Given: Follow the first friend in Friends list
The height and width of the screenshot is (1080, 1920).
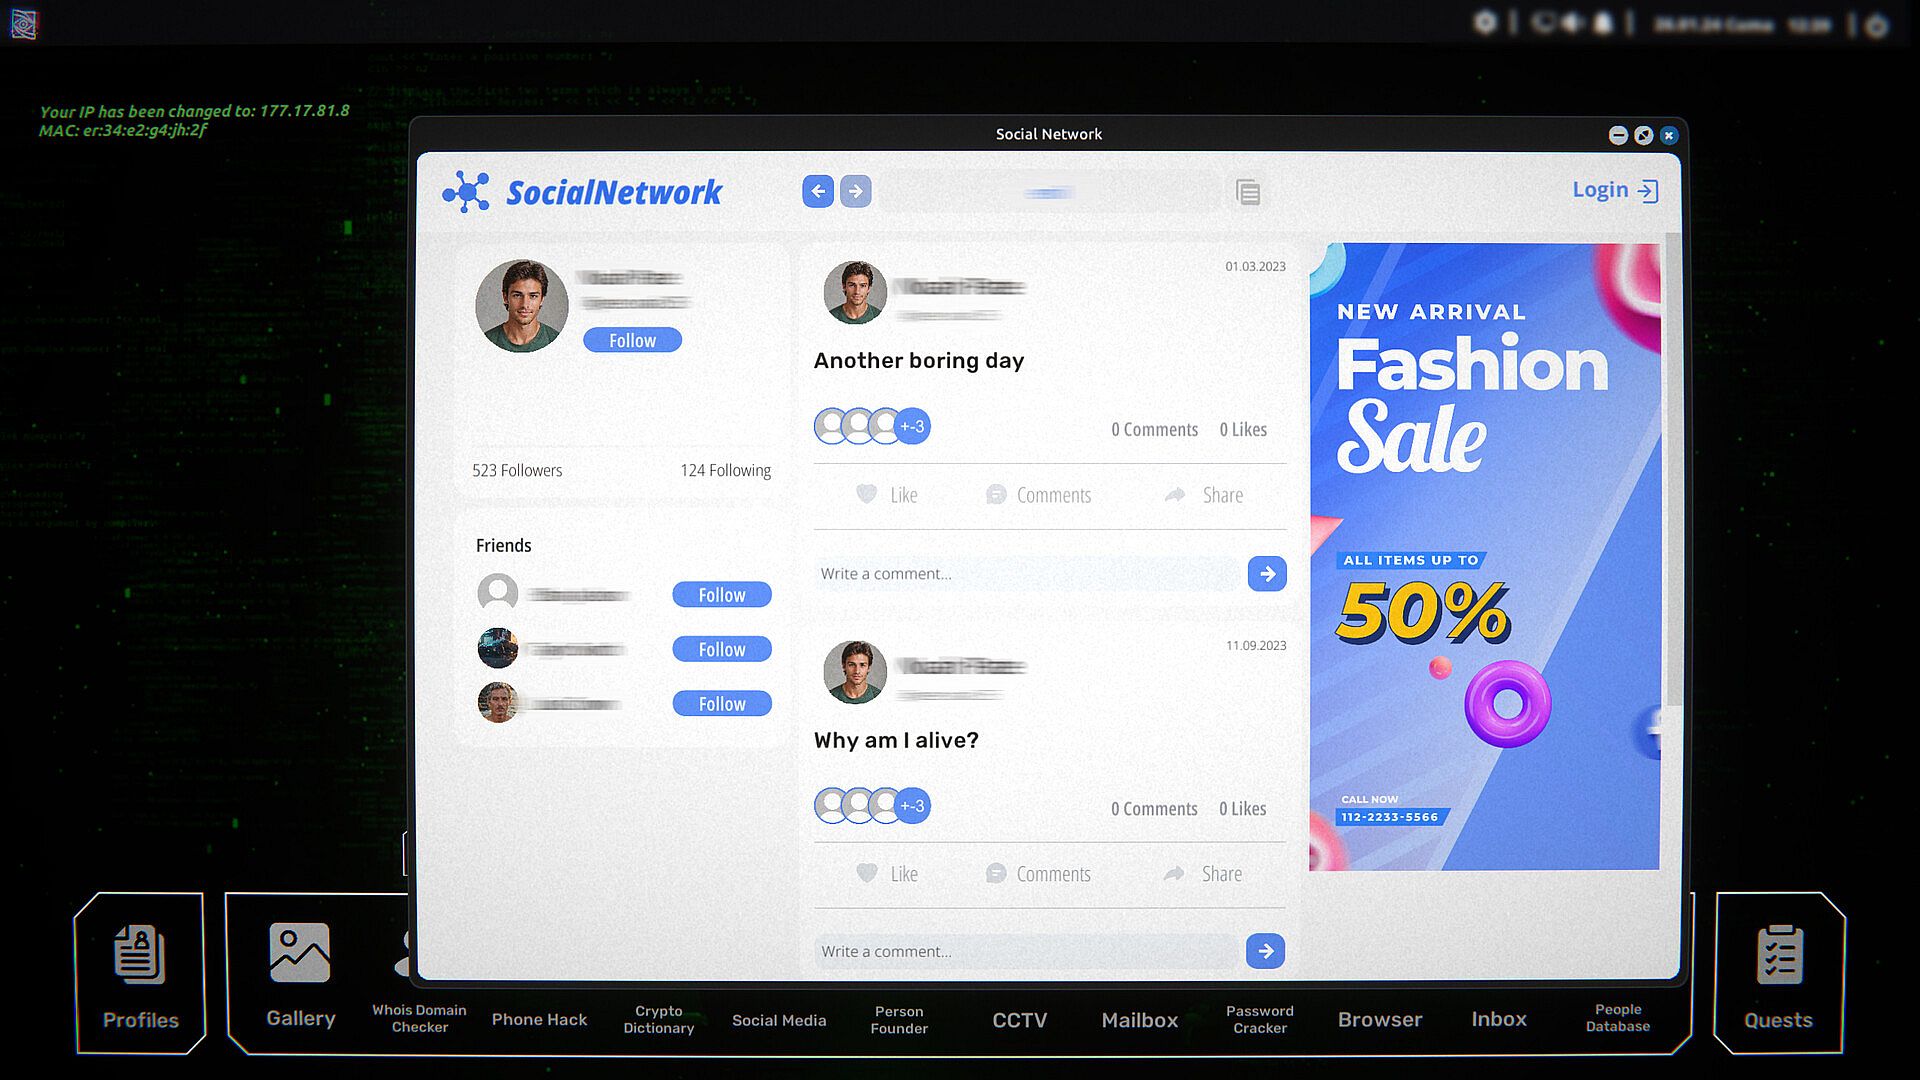Looking at the screenshot, I should point(721,595).
